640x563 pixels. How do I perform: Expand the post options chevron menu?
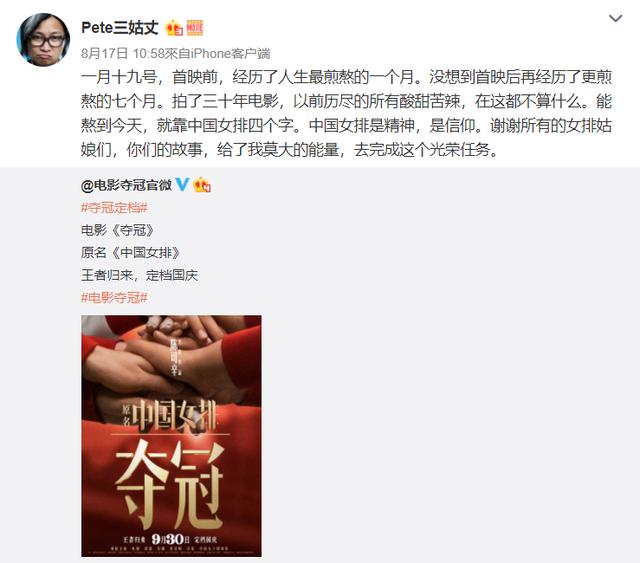click(x=616, y=18)
